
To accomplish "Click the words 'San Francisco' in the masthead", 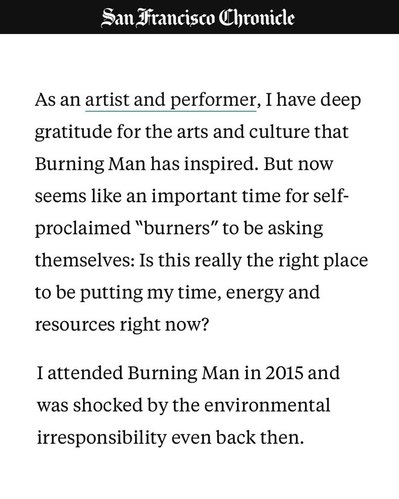I will [x=158, y=18].
